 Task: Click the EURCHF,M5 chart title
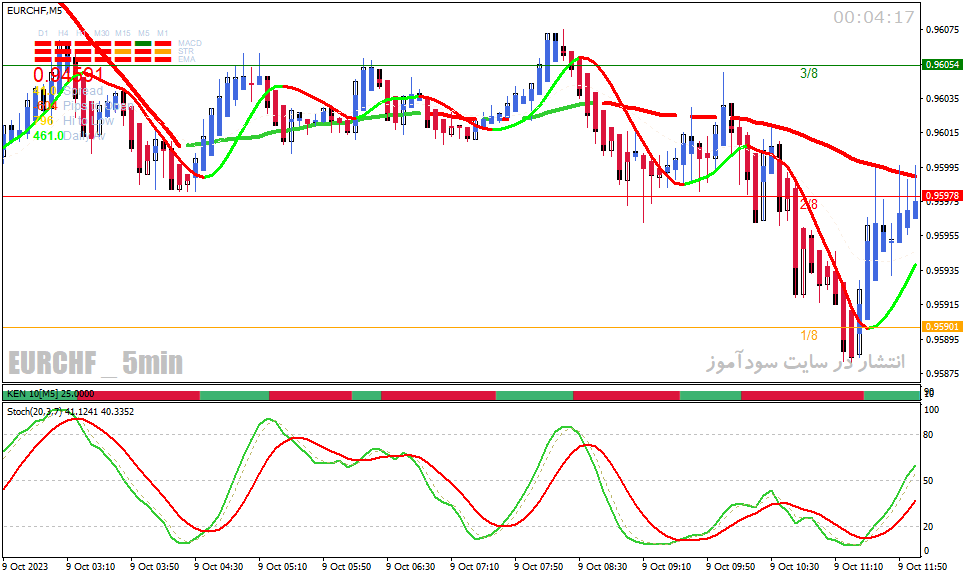coord(34,11)
